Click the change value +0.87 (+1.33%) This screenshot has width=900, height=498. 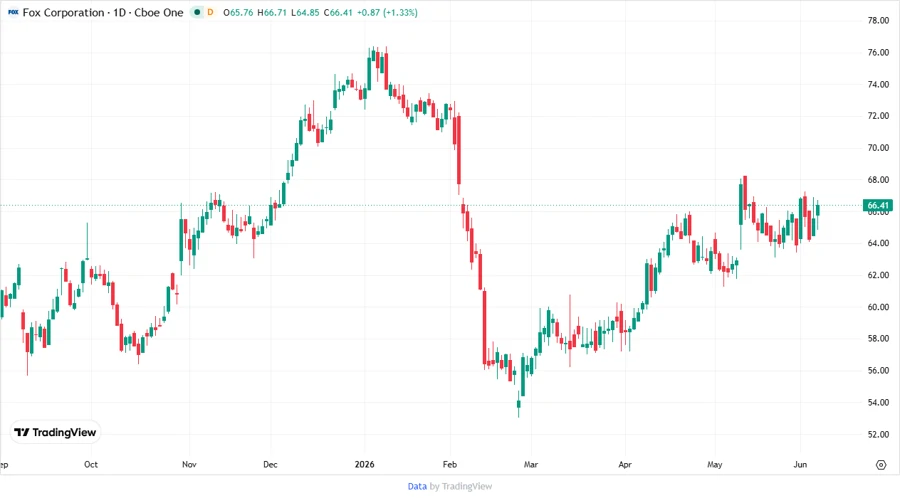coord(387,12)
